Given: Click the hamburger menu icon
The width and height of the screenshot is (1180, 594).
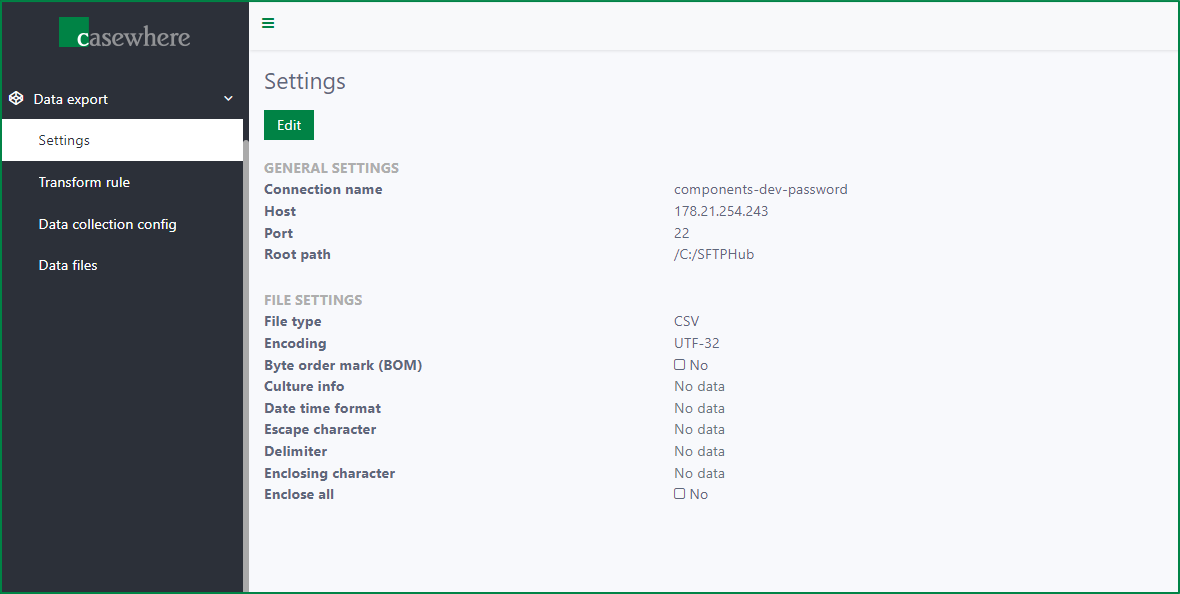Looking at the screenshot, I should (x=268, y=23).
